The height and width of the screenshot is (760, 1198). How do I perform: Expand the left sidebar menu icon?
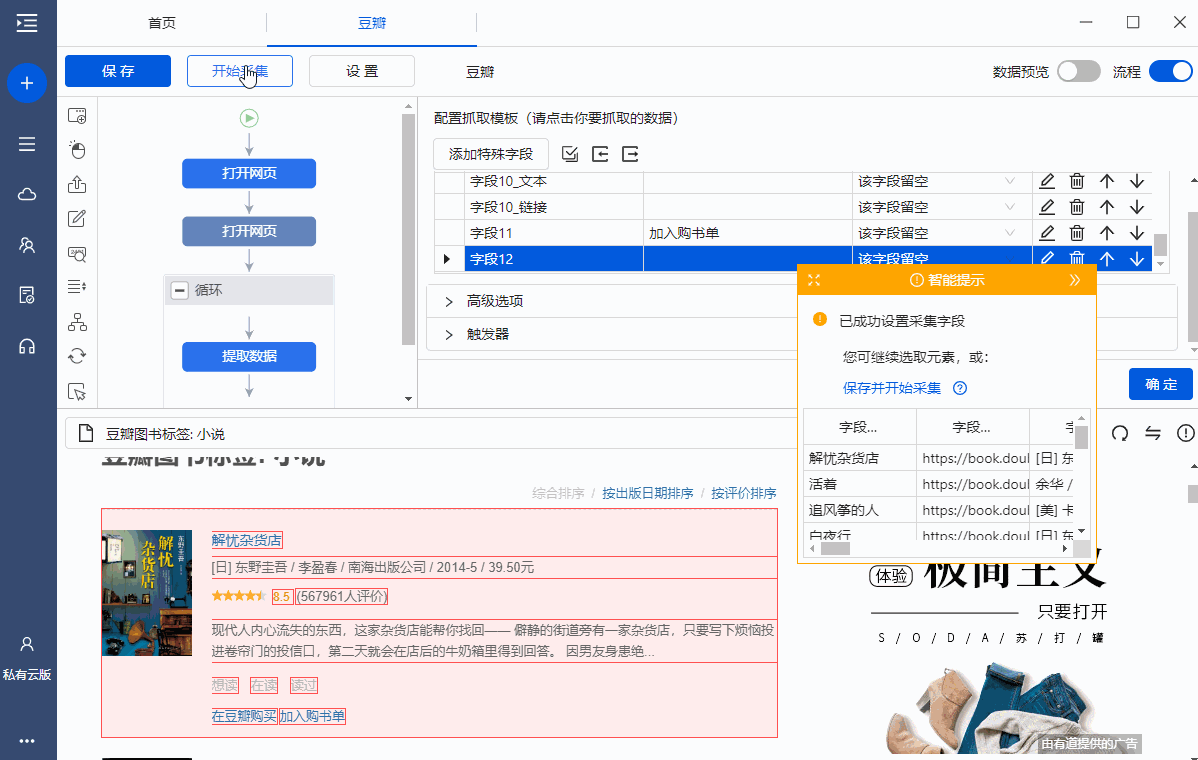(x=27, y=23)
